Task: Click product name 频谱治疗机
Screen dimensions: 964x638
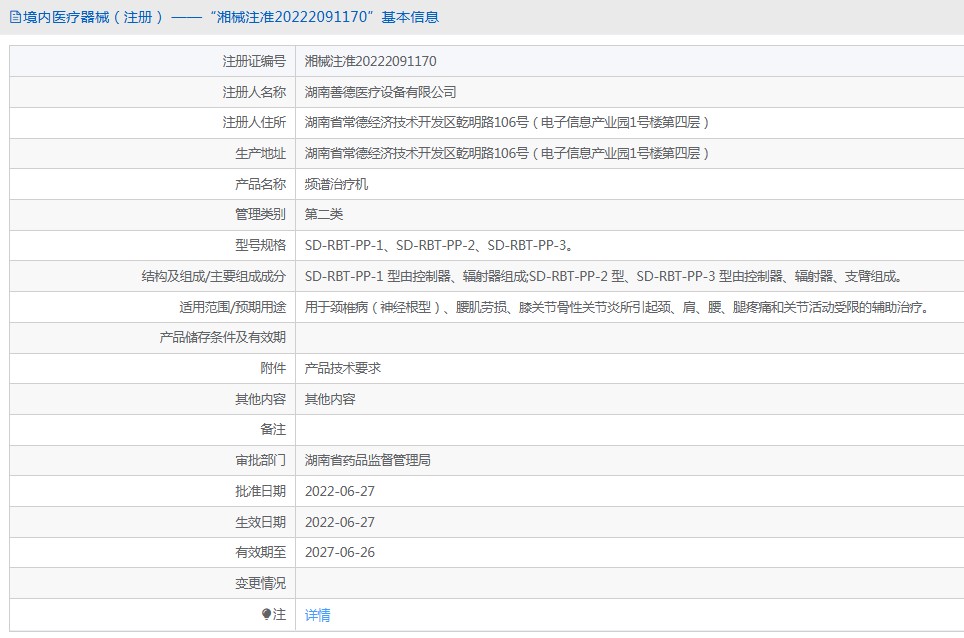Action: coord(336,184)
